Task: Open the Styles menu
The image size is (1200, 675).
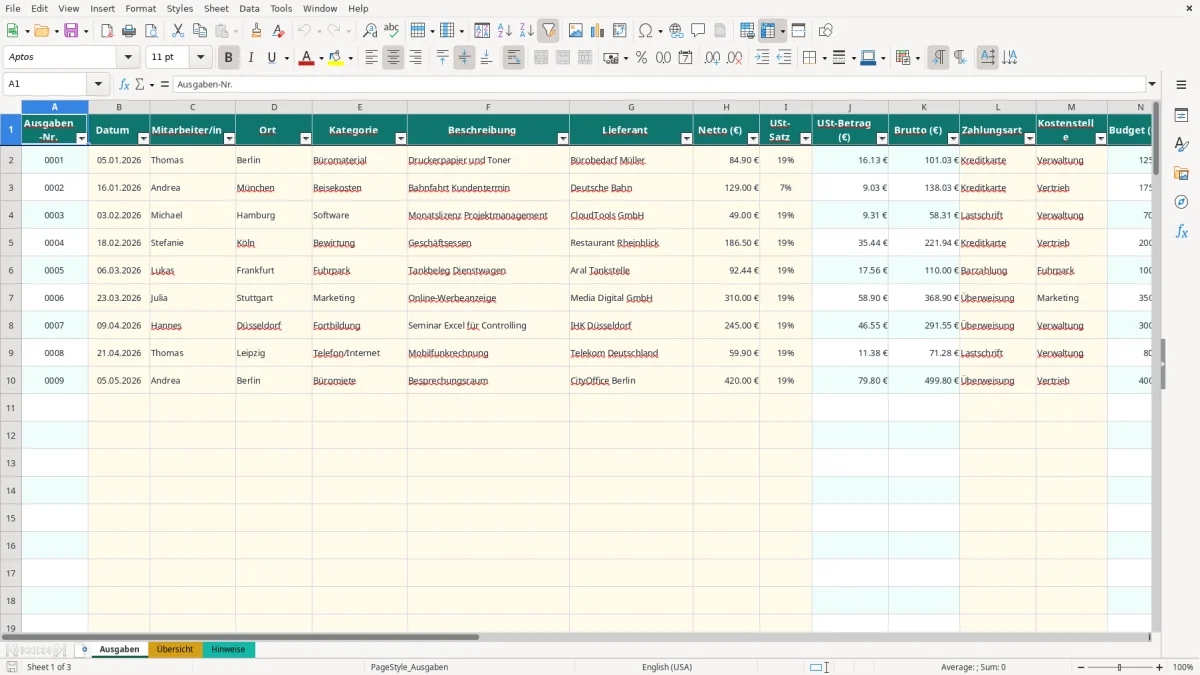Action: pos(180,8)
